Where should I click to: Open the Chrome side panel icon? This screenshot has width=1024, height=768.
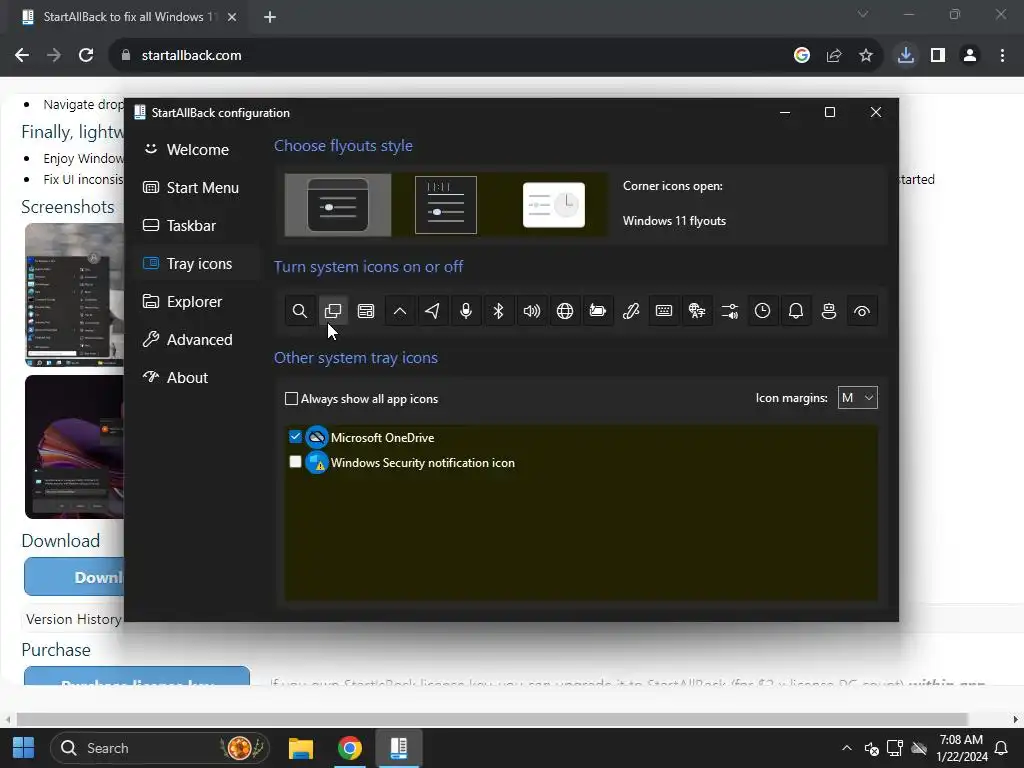pyautogui.click(x=938, y=56)
